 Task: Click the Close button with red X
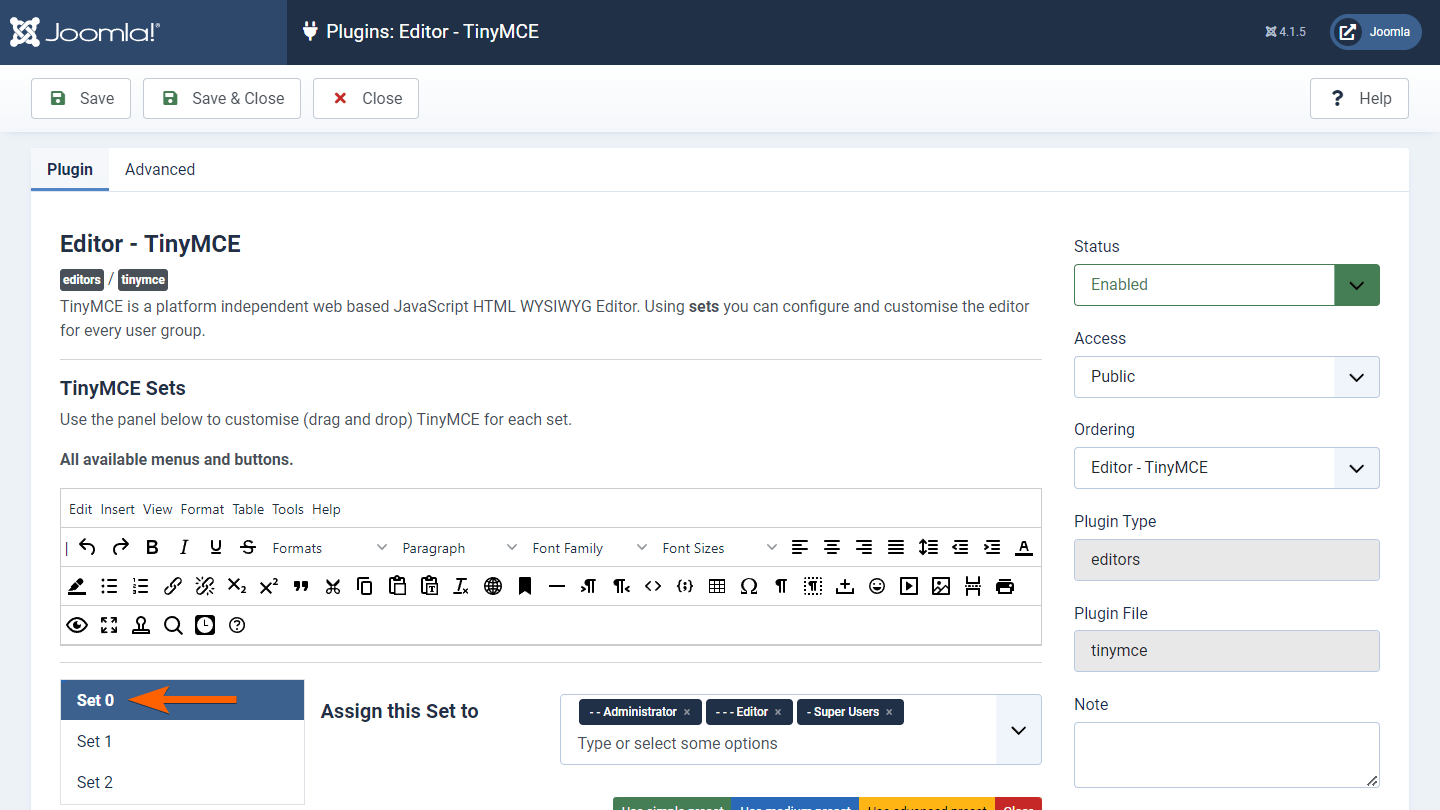366,98
